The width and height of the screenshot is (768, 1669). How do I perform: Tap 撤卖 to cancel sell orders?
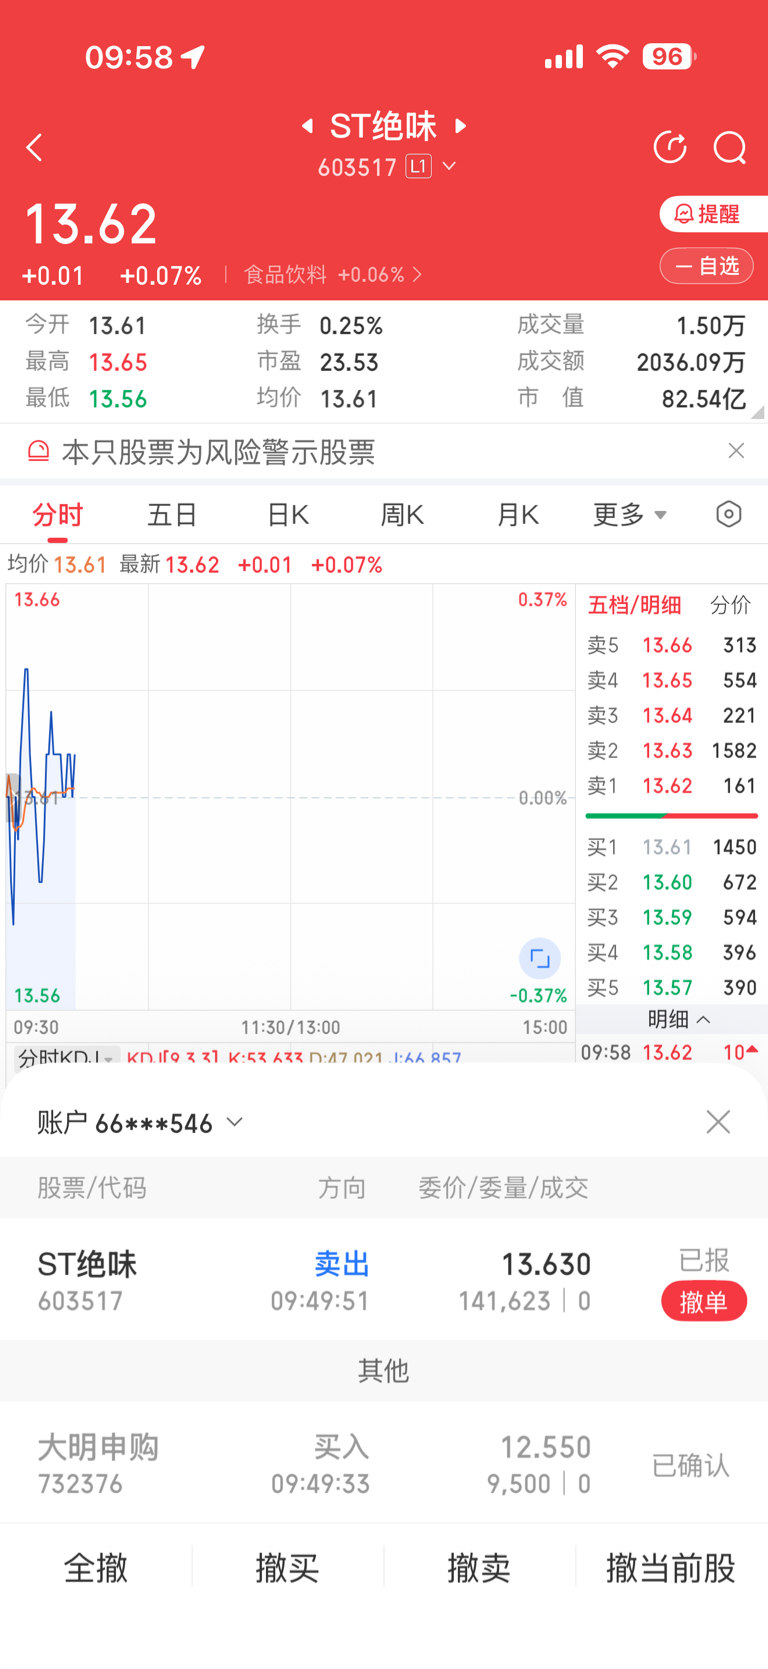click(x=479, y=1568)
